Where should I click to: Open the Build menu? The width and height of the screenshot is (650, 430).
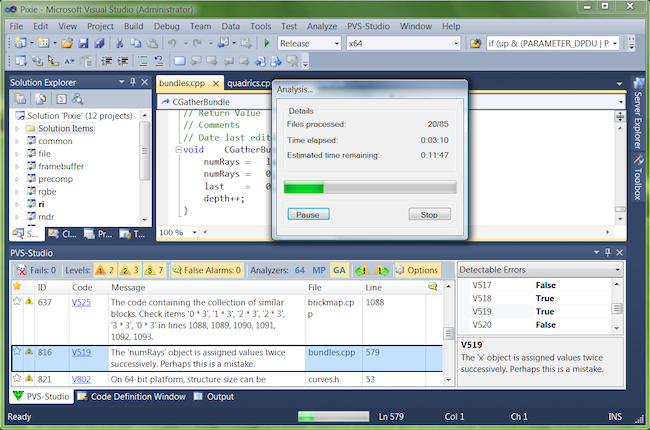133,26
